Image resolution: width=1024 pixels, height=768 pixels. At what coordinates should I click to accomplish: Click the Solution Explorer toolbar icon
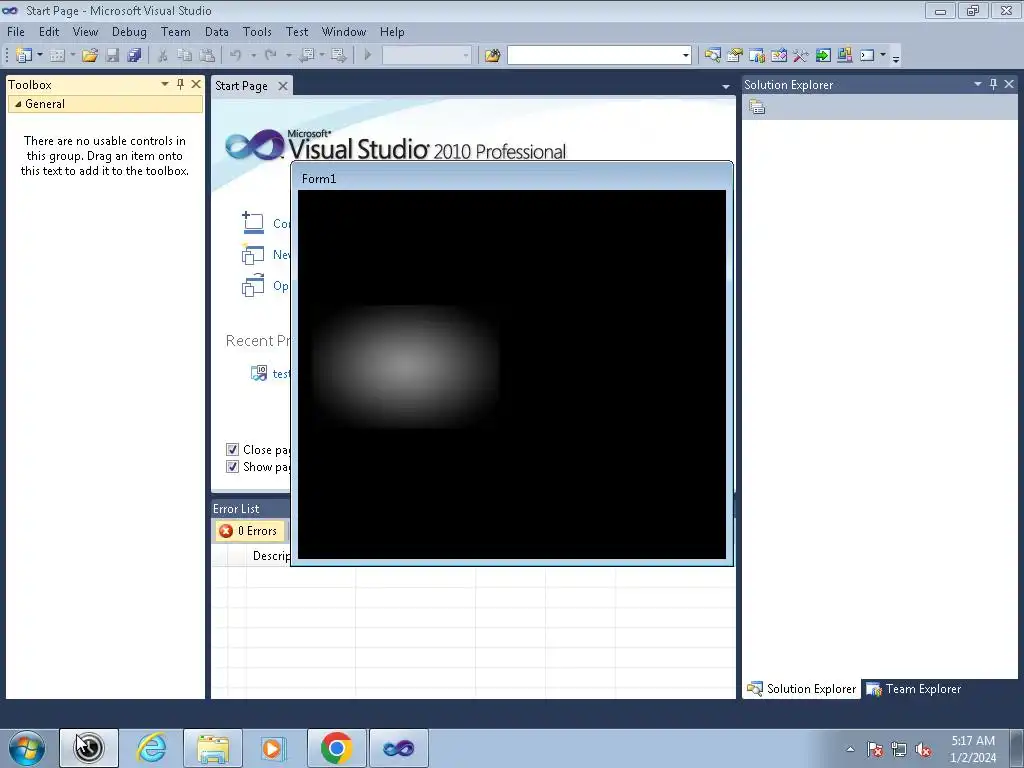(712, 56)
